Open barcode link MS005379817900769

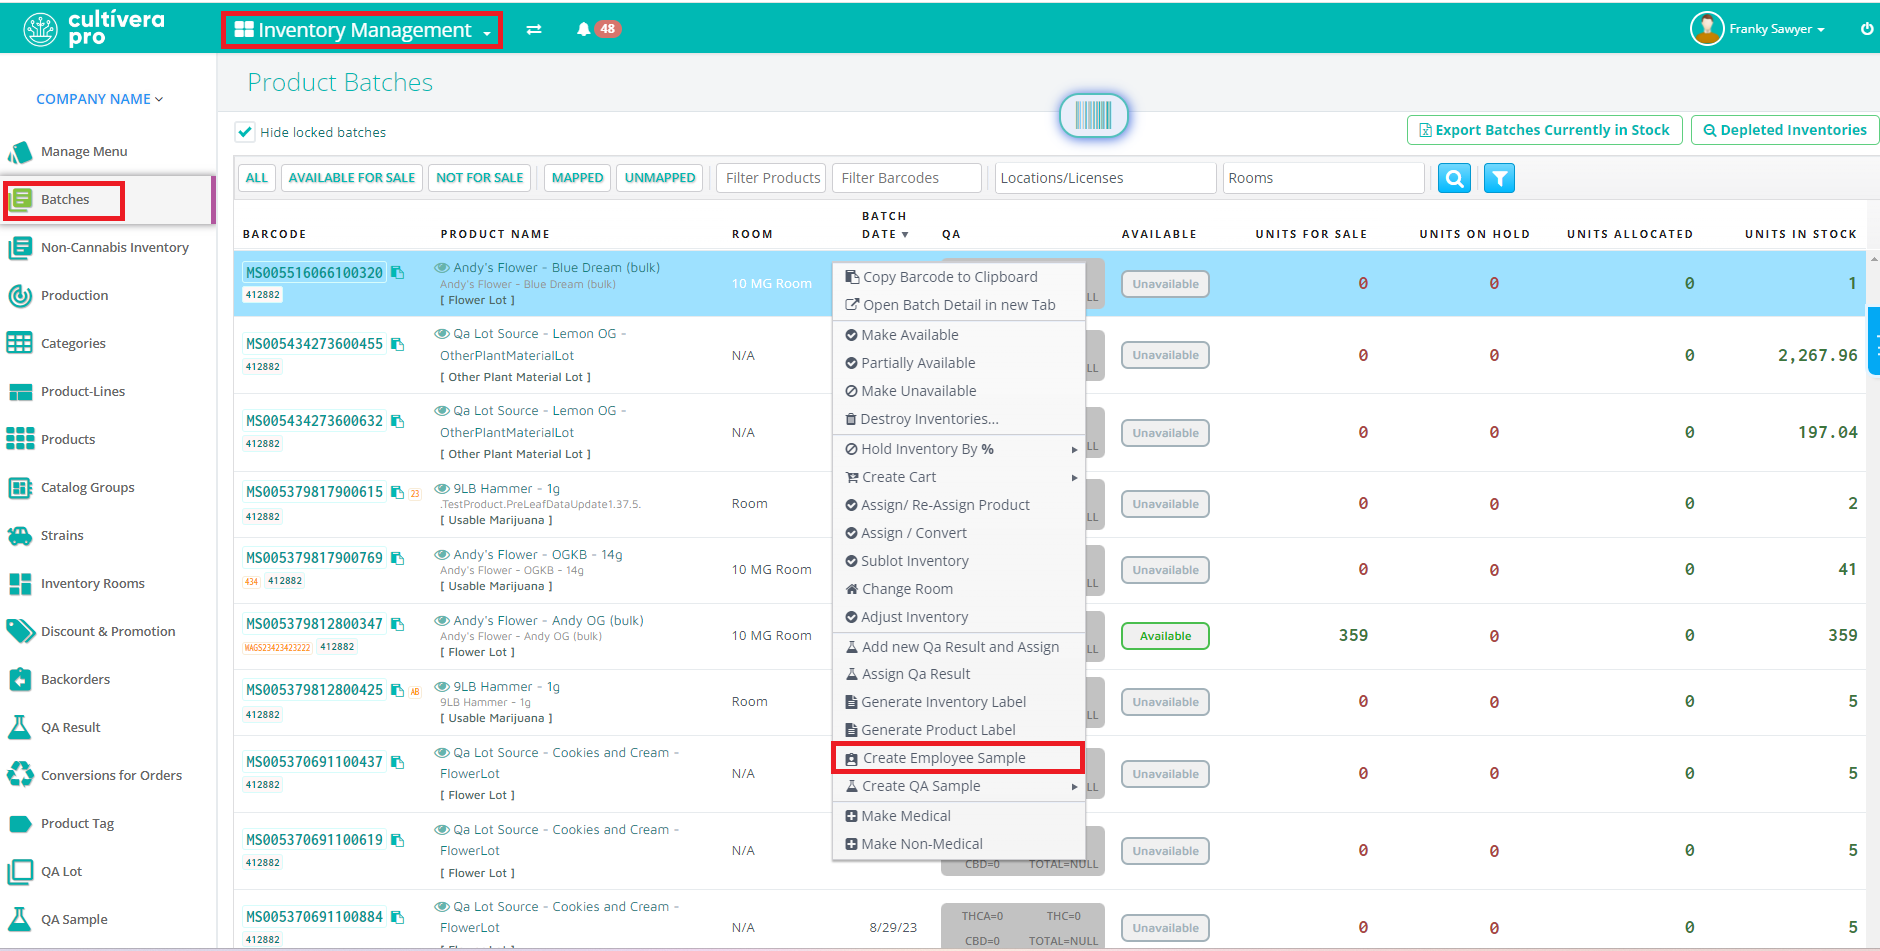click(x=315, y=558)
